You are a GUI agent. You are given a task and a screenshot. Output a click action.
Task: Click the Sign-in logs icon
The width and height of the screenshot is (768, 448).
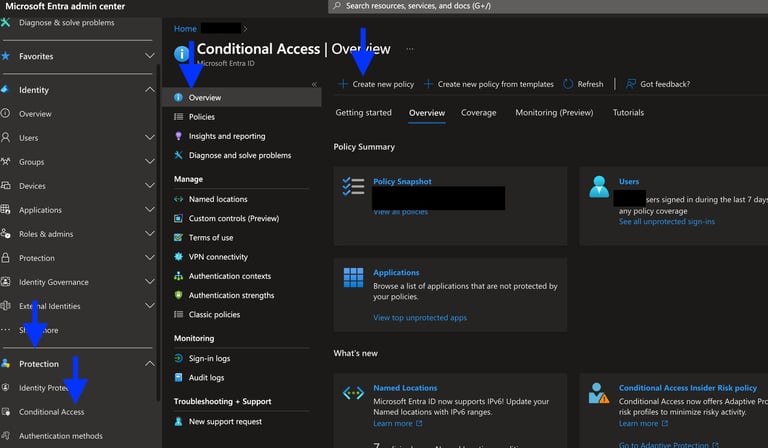pos(178,358)
